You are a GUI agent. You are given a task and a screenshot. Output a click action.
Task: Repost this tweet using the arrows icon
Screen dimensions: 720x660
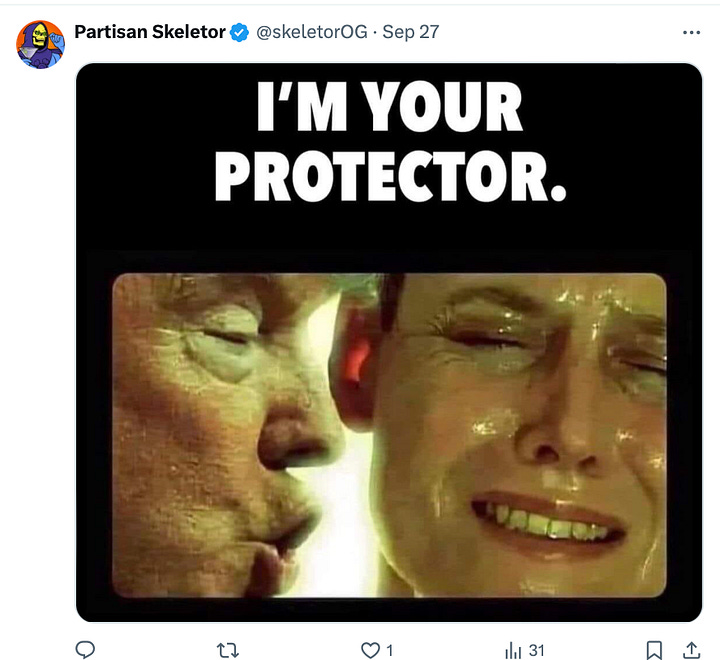click(x=227, y=650)
